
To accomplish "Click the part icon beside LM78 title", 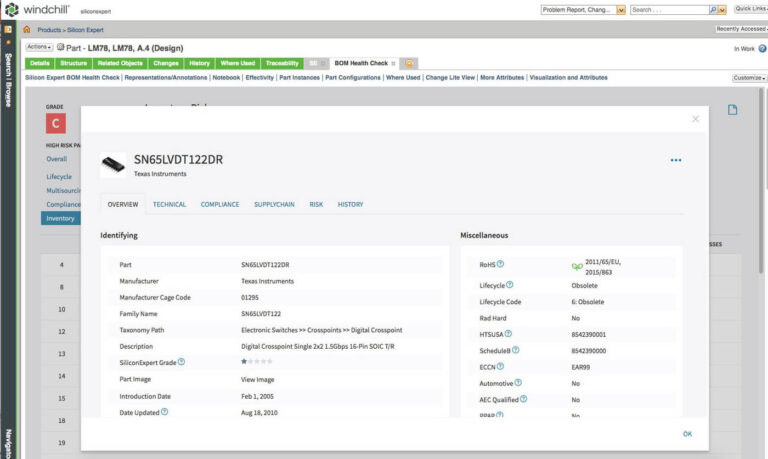I will pyautogui.click(x=60, y=47).
